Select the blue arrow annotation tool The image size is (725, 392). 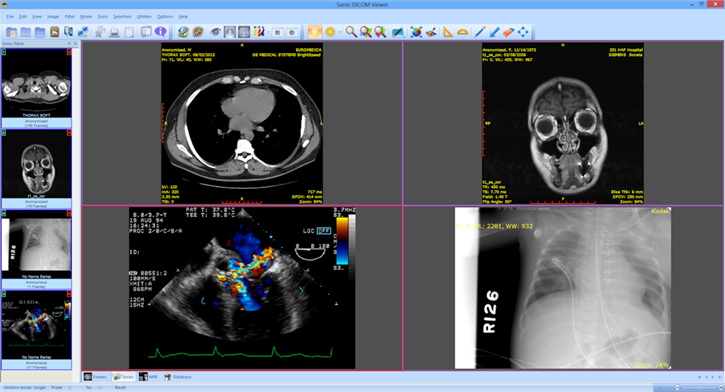pos(494,32)
